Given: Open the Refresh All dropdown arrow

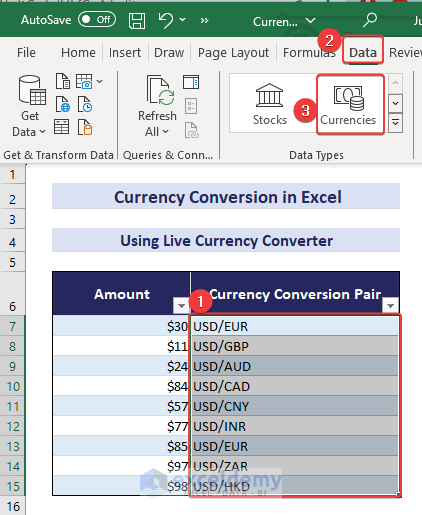Looking at the screenshot, I should click(x=166, y=132).
